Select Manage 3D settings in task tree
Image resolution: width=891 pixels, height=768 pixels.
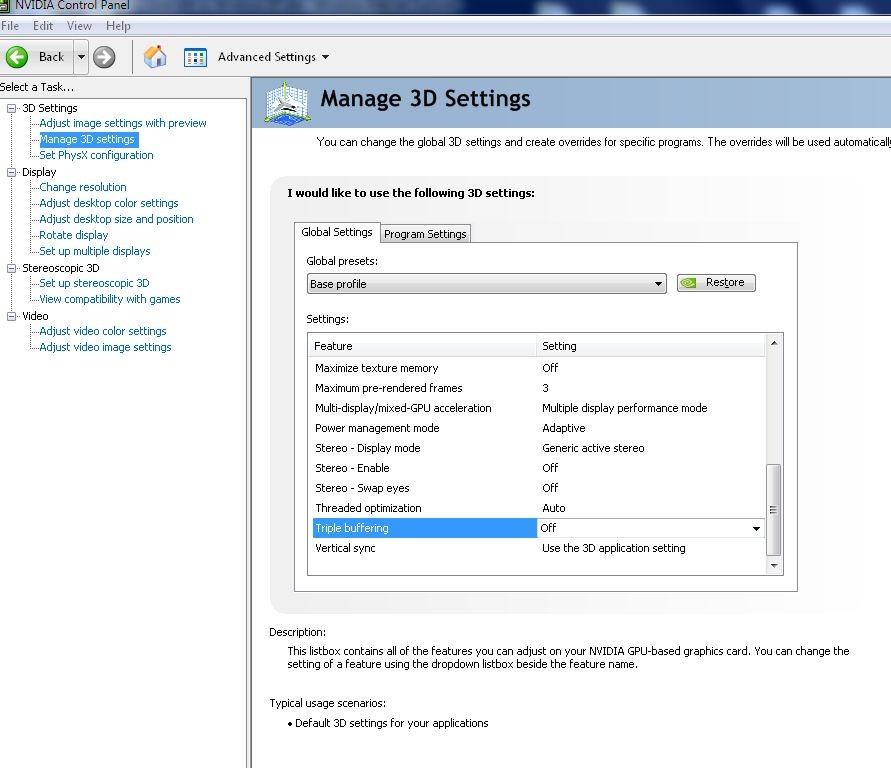(x=88, y=139)
